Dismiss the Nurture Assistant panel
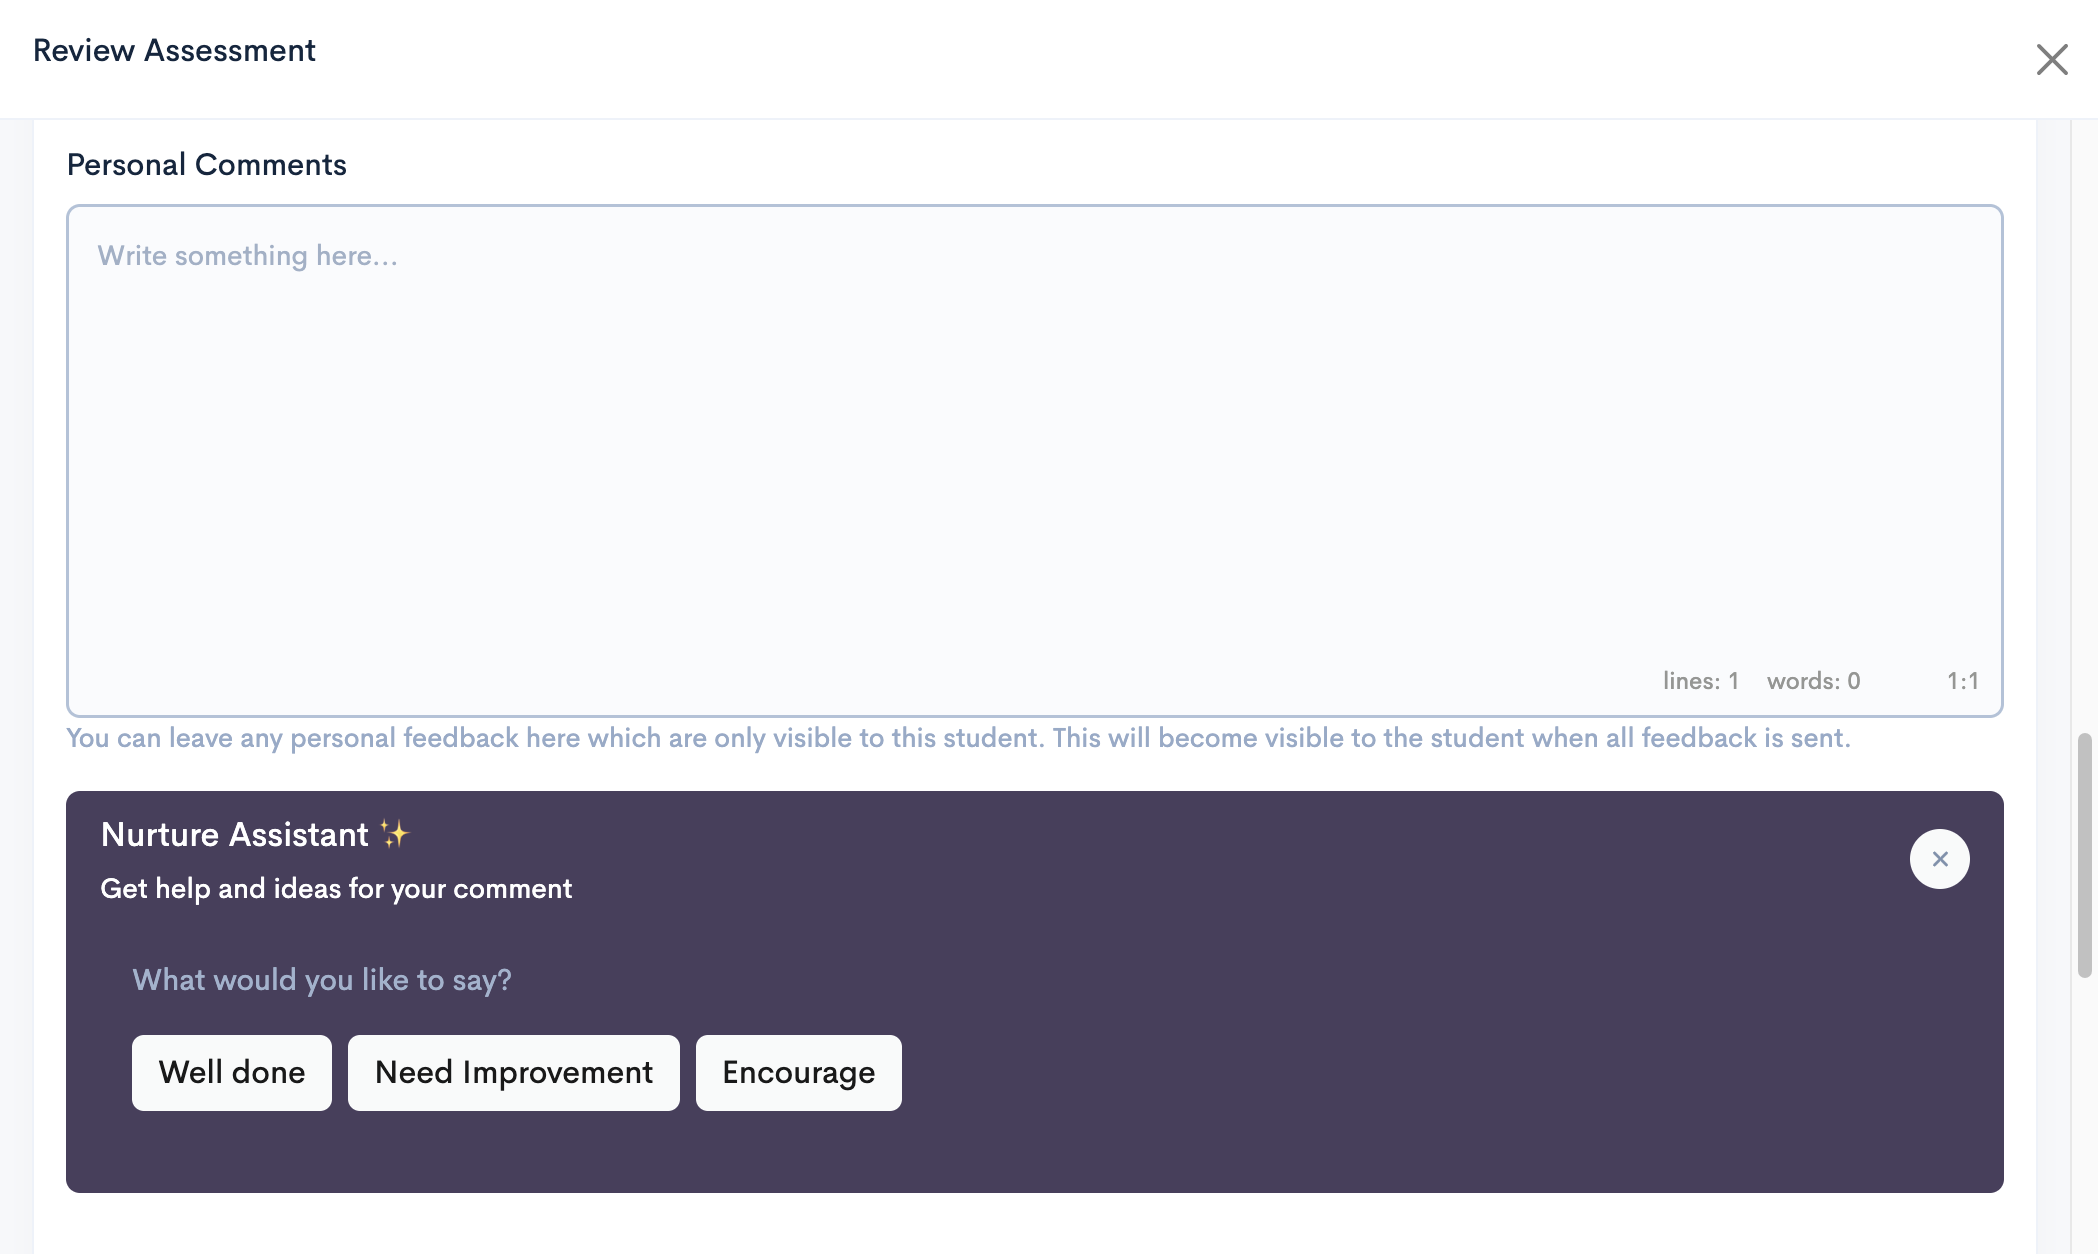 [1939, 859]
